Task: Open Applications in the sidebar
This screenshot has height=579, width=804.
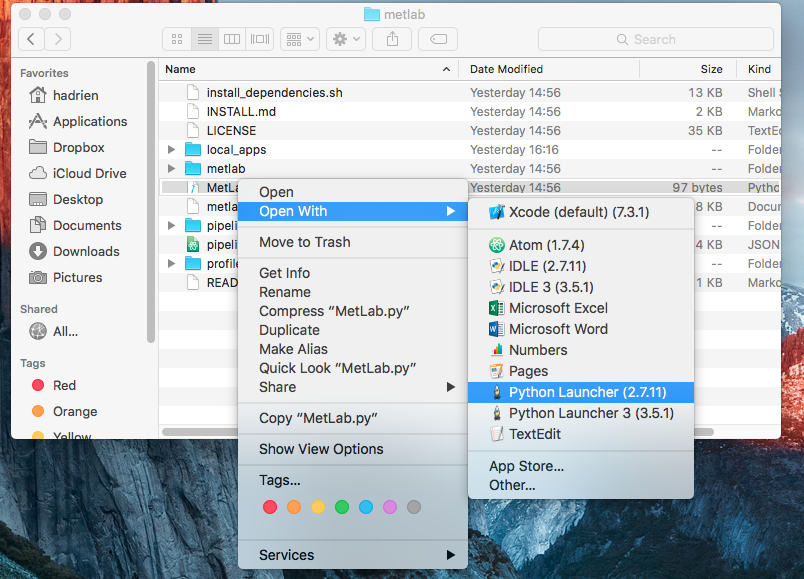Action: 78,122
